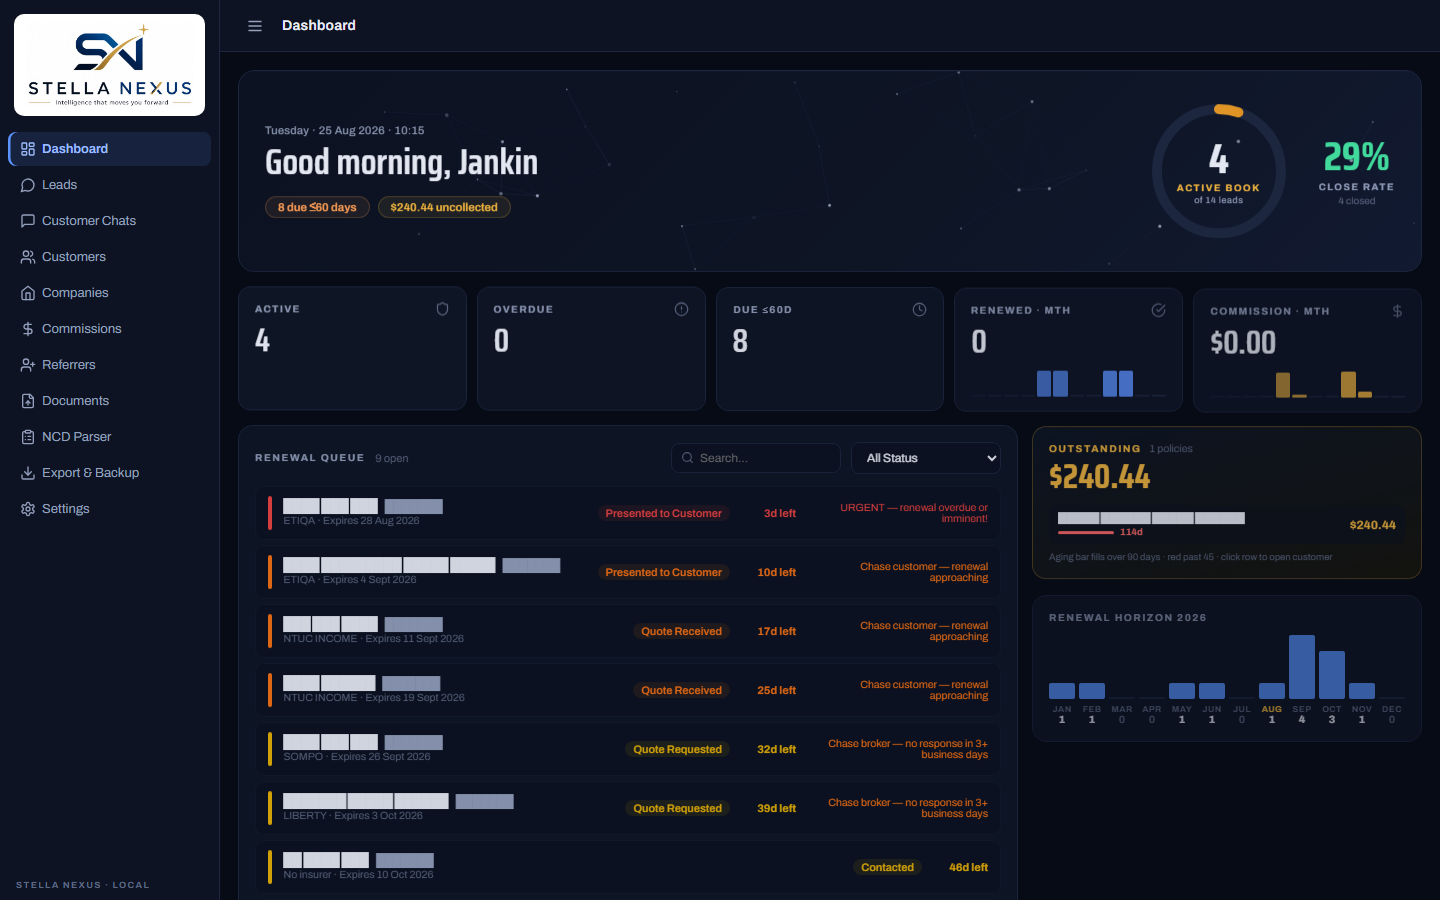Click the AUG bar in Renewal Horizon
1440x900 pixels.
pyautogui.click(x=1272, y=691)
